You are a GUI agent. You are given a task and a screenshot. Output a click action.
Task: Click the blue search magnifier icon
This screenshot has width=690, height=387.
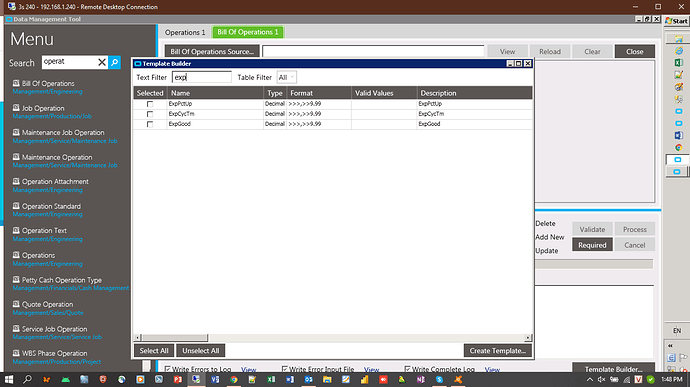point(114,63)
